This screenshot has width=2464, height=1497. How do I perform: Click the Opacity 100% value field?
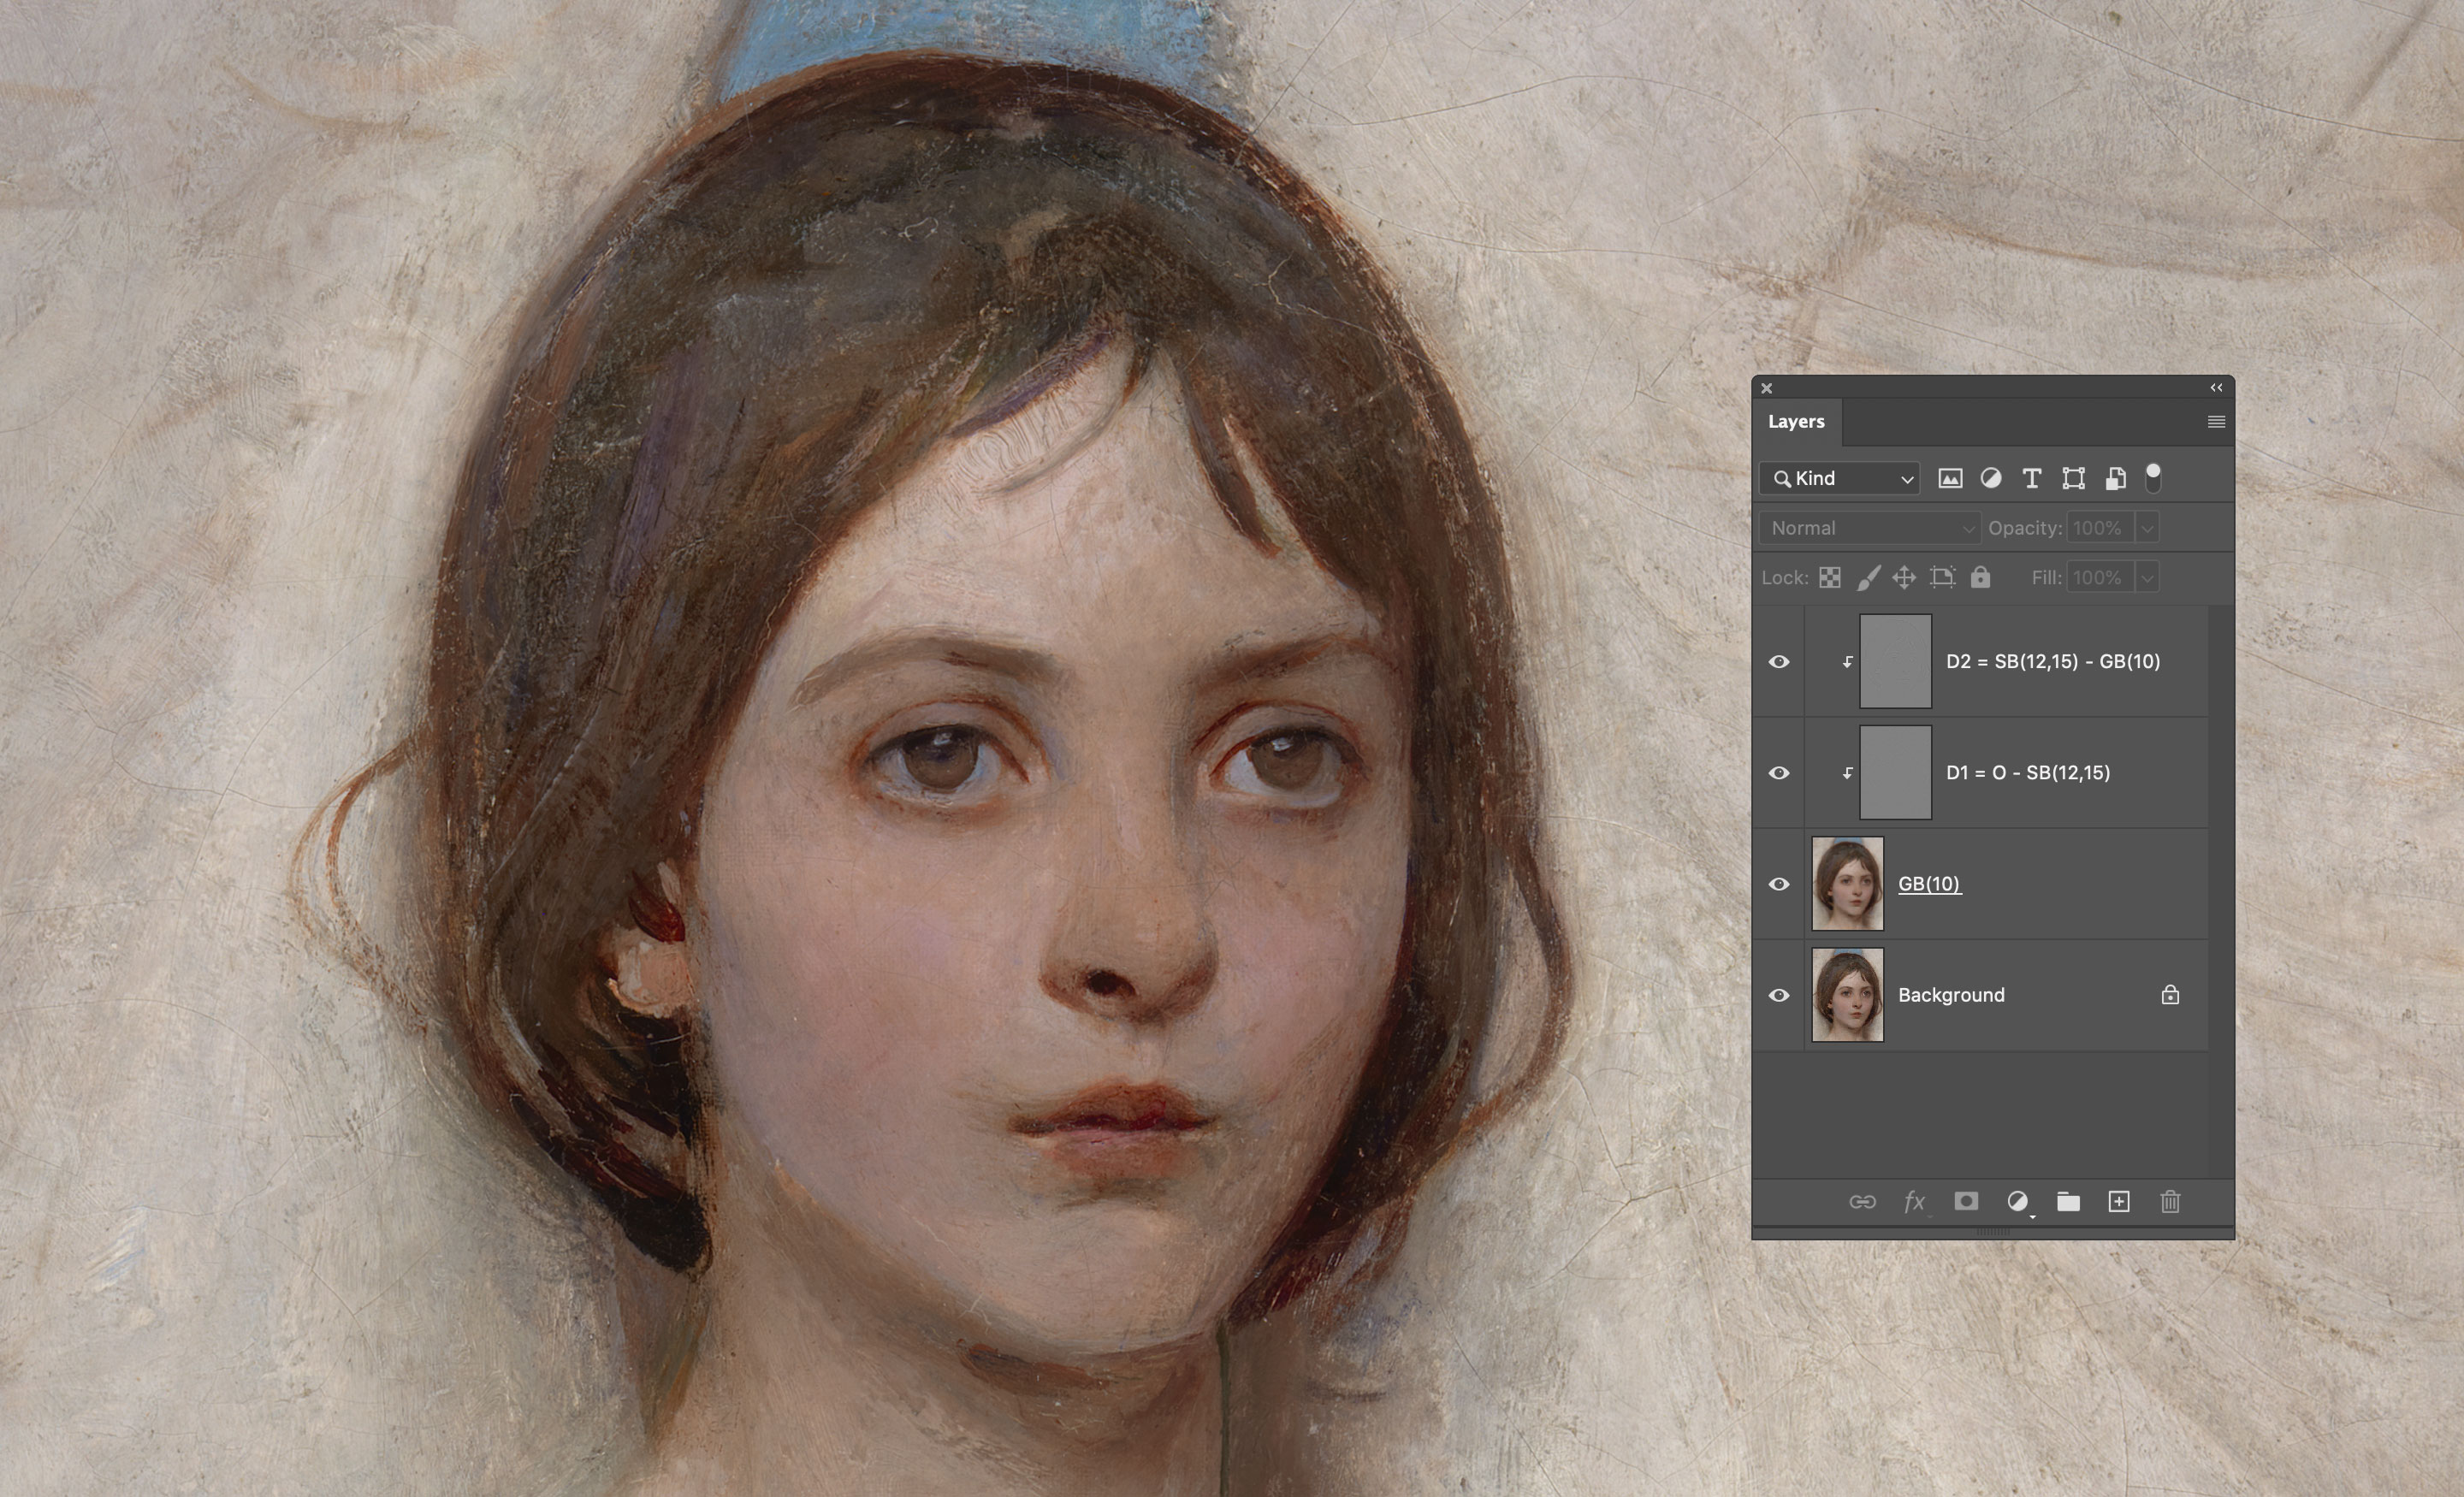click(x=2100, y=528)
